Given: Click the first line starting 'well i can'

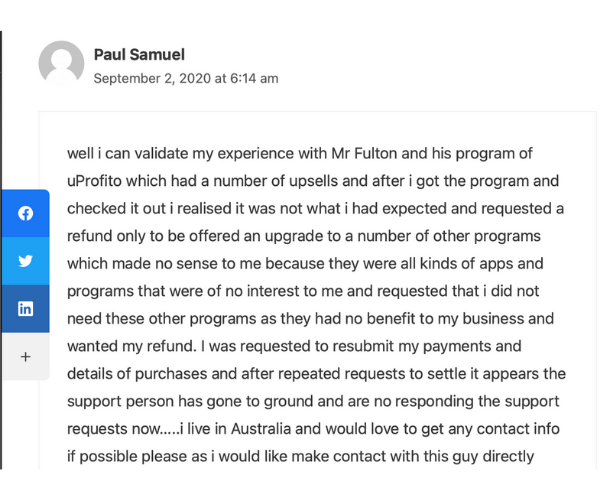Looking at the screenshot, I should tap(300, 153).
